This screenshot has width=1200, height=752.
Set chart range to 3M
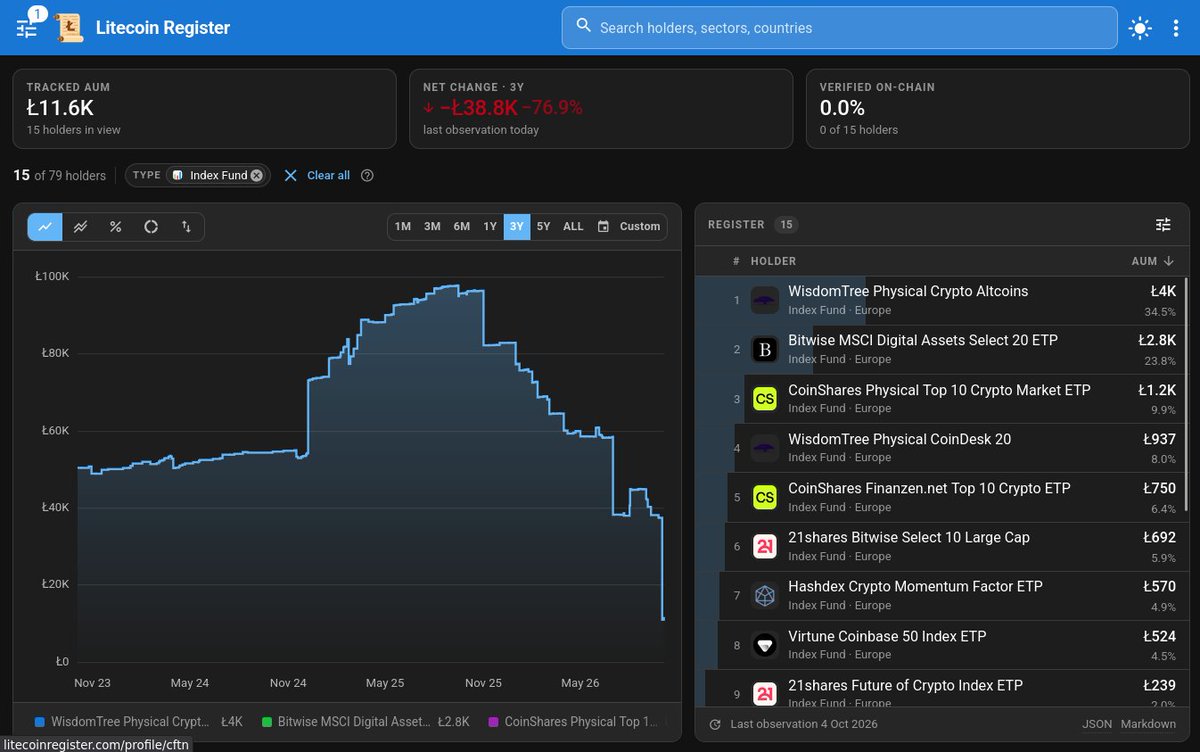point(432,226)
